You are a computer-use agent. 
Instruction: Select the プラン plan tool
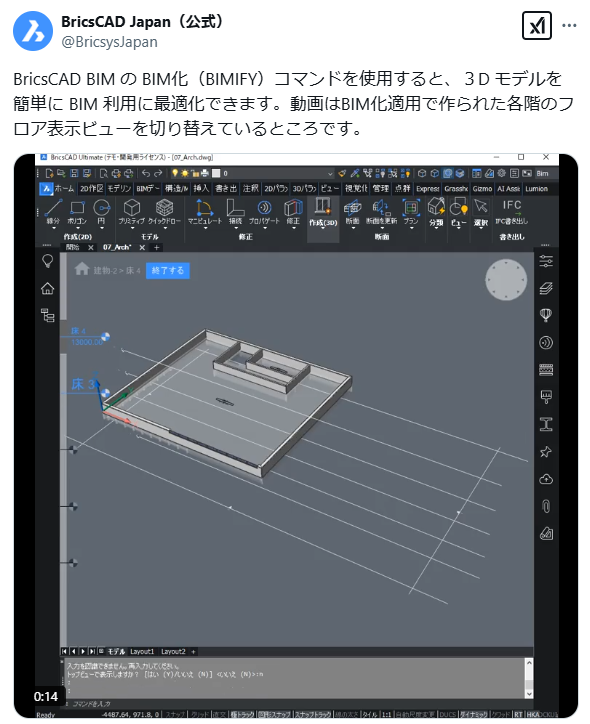tap(411, 211)
